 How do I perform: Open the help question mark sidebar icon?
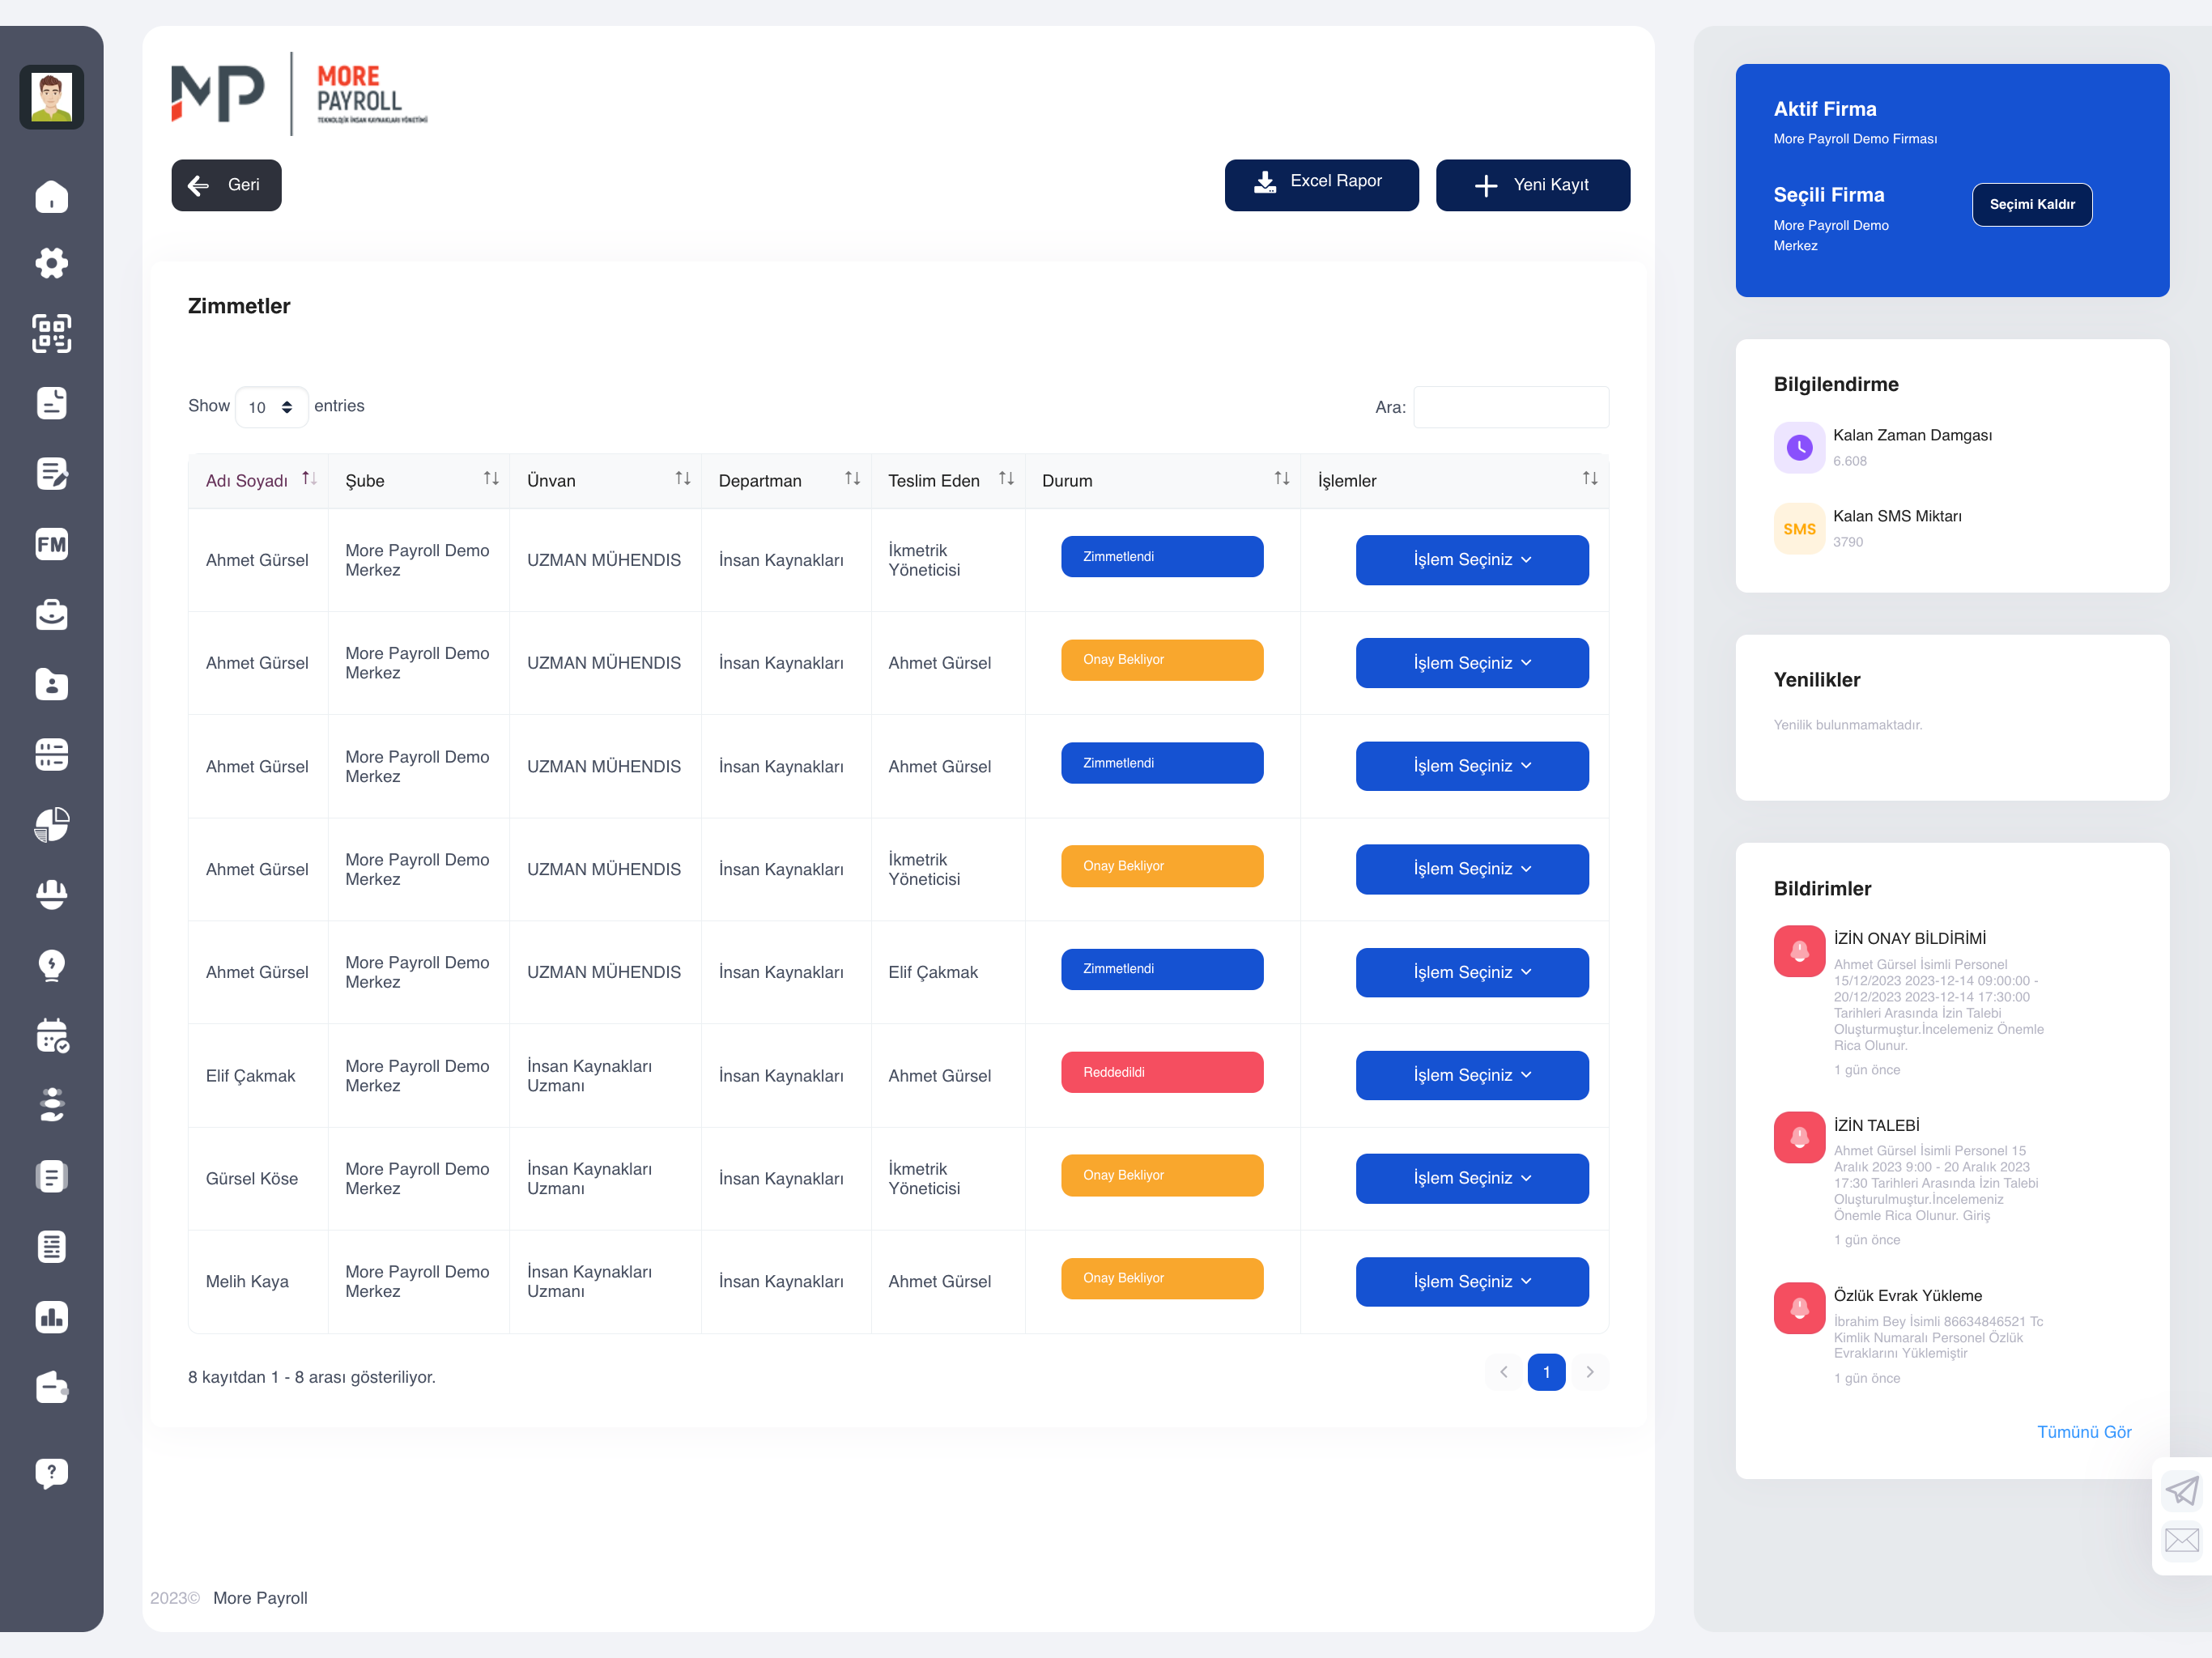click(x=52, y=1473)
